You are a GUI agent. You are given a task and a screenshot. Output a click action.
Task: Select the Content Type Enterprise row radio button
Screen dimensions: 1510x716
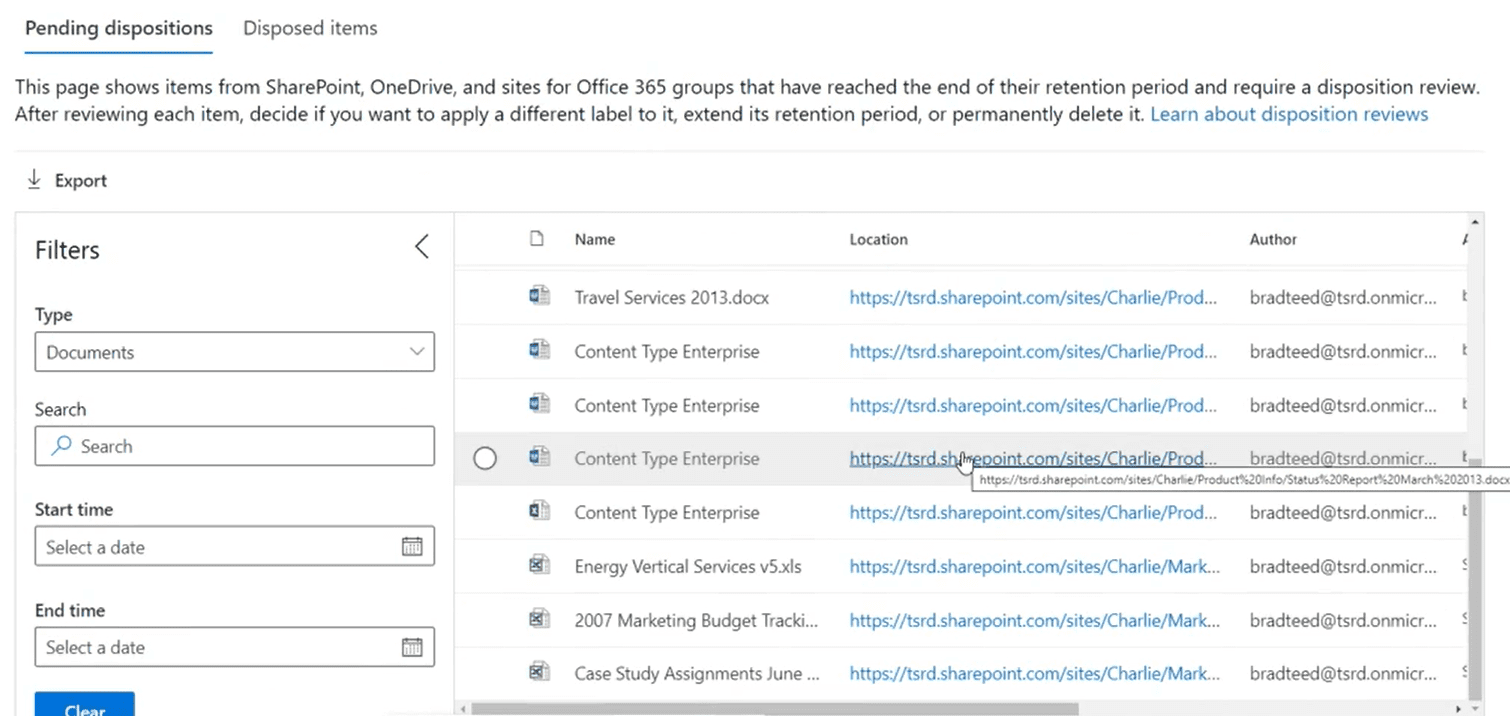485,458
